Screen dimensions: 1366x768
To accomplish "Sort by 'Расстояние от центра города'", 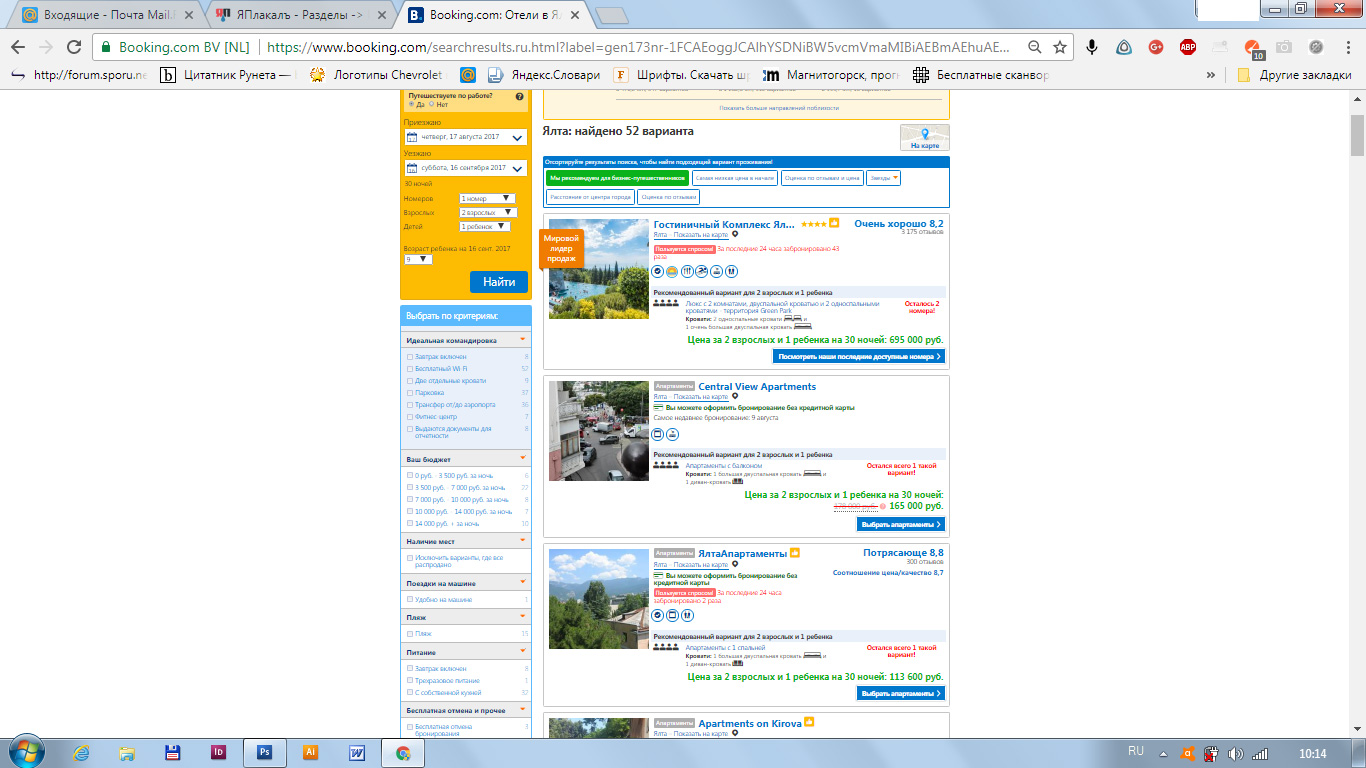I will tap(590, 197).
